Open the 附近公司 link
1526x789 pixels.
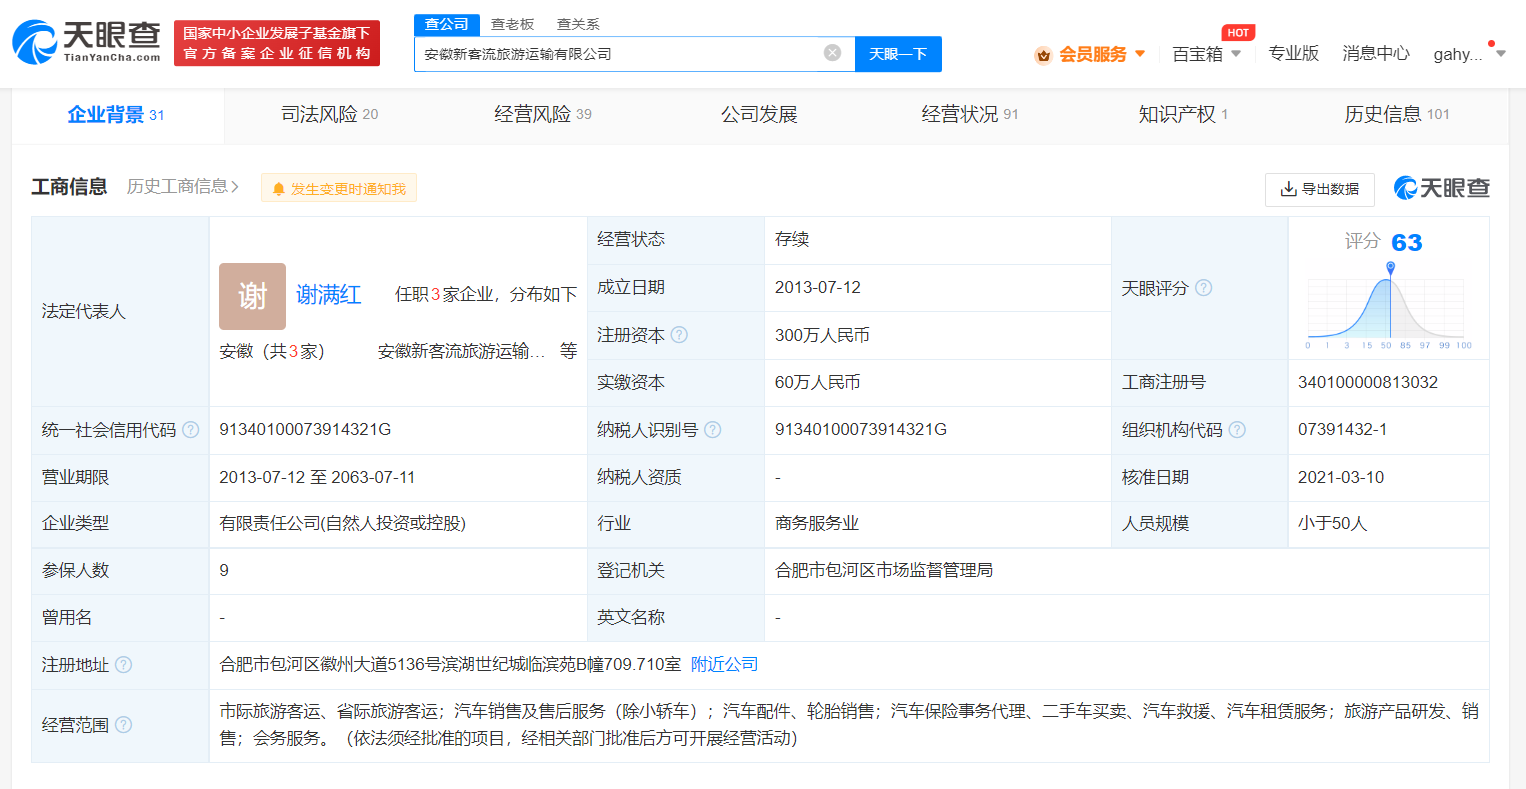point(722,664)
